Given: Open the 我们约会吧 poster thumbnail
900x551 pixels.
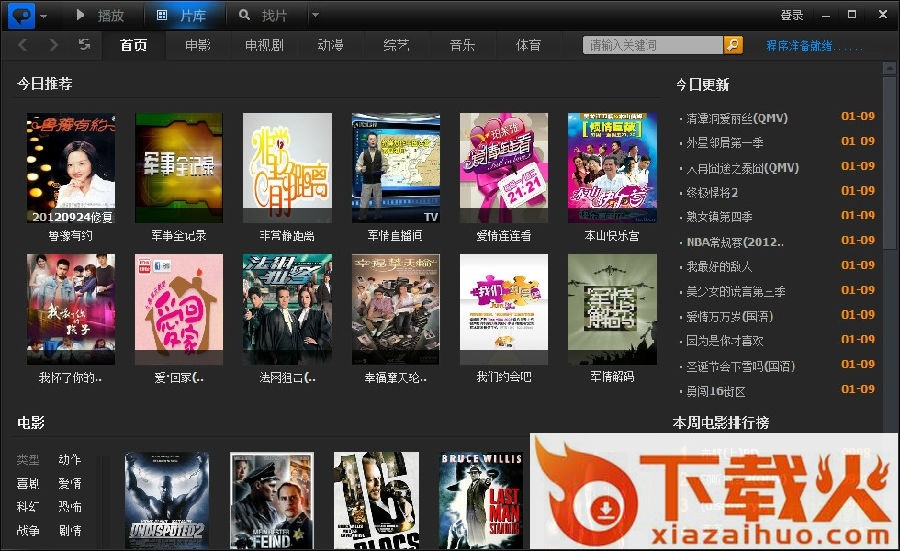Looking at the screenshot, I should [x=503, y=309].
